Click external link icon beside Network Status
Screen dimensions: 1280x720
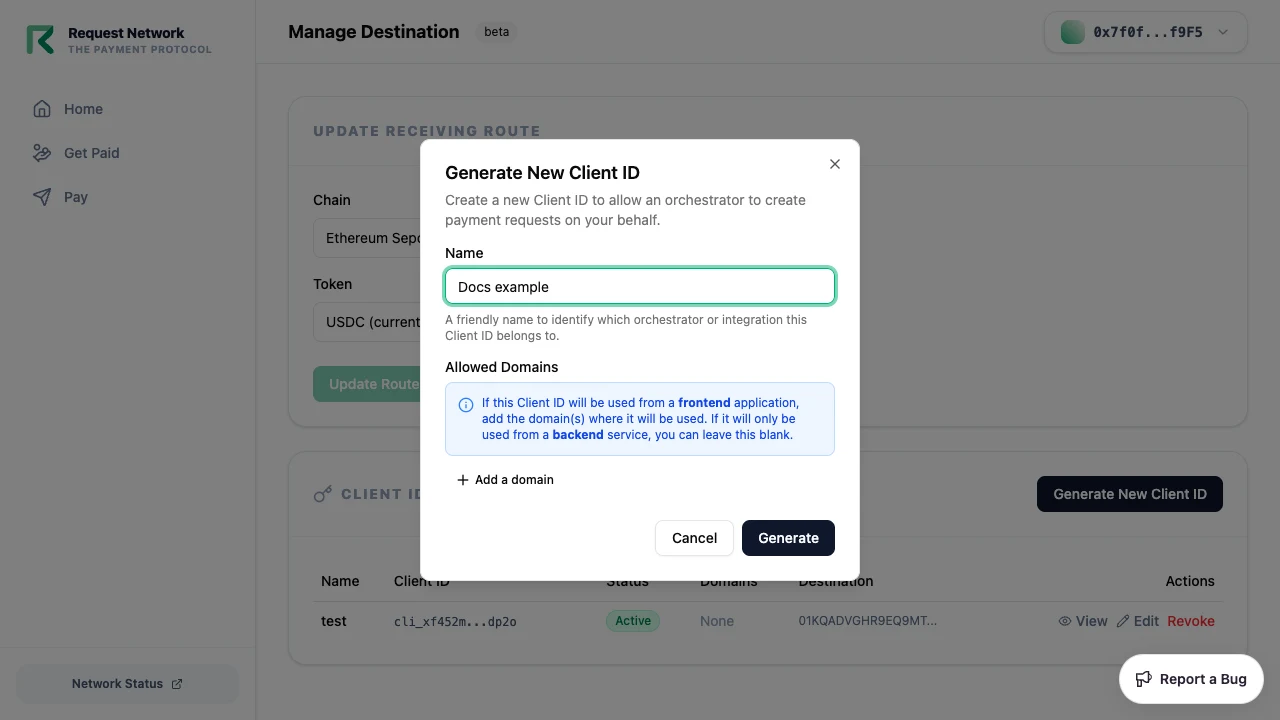coord(177,684)
